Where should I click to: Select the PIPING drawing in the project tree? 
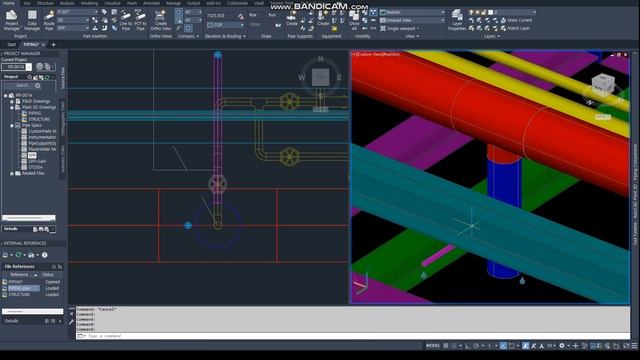(34, 113)
